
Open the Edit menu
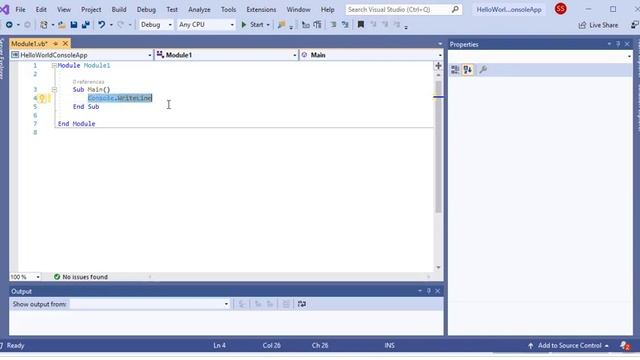pos(41,9)
